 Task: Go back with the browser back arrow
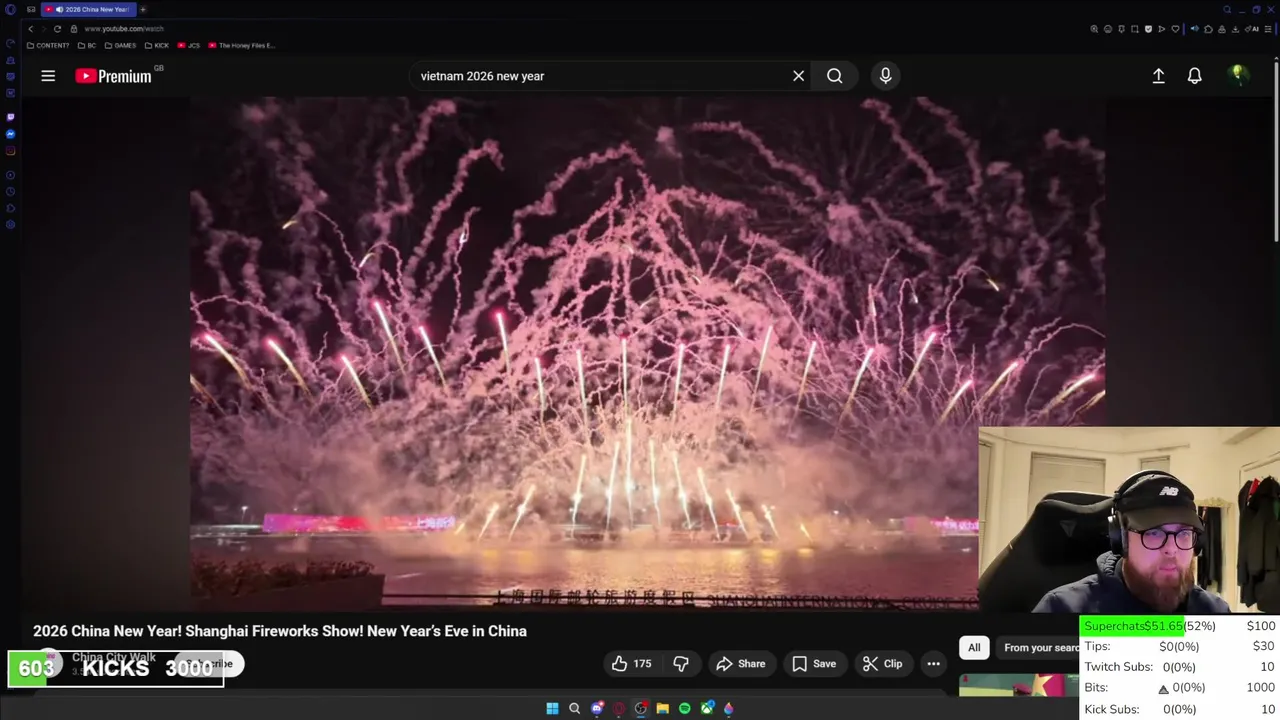(30, 29)
